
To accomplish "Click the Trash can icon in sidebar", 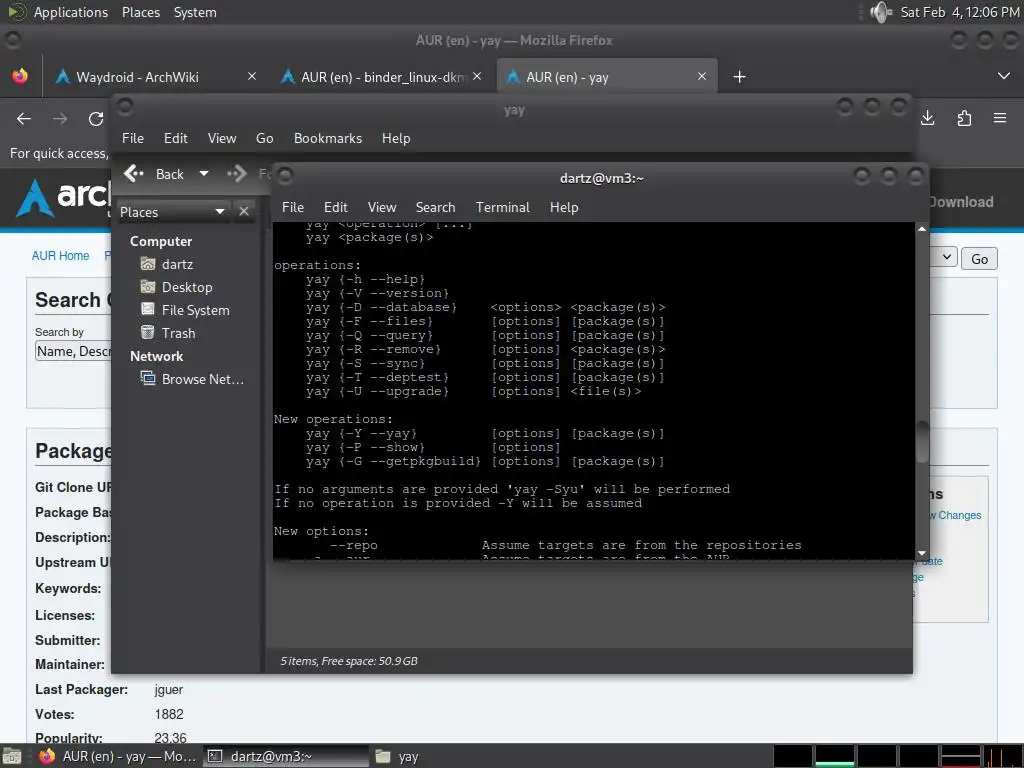I will 148,332.
